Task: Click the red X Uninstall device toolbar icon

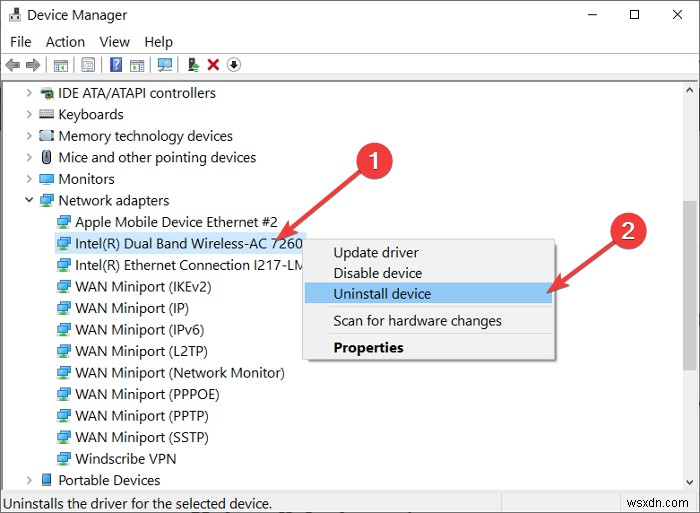Action: click(213, 65)
